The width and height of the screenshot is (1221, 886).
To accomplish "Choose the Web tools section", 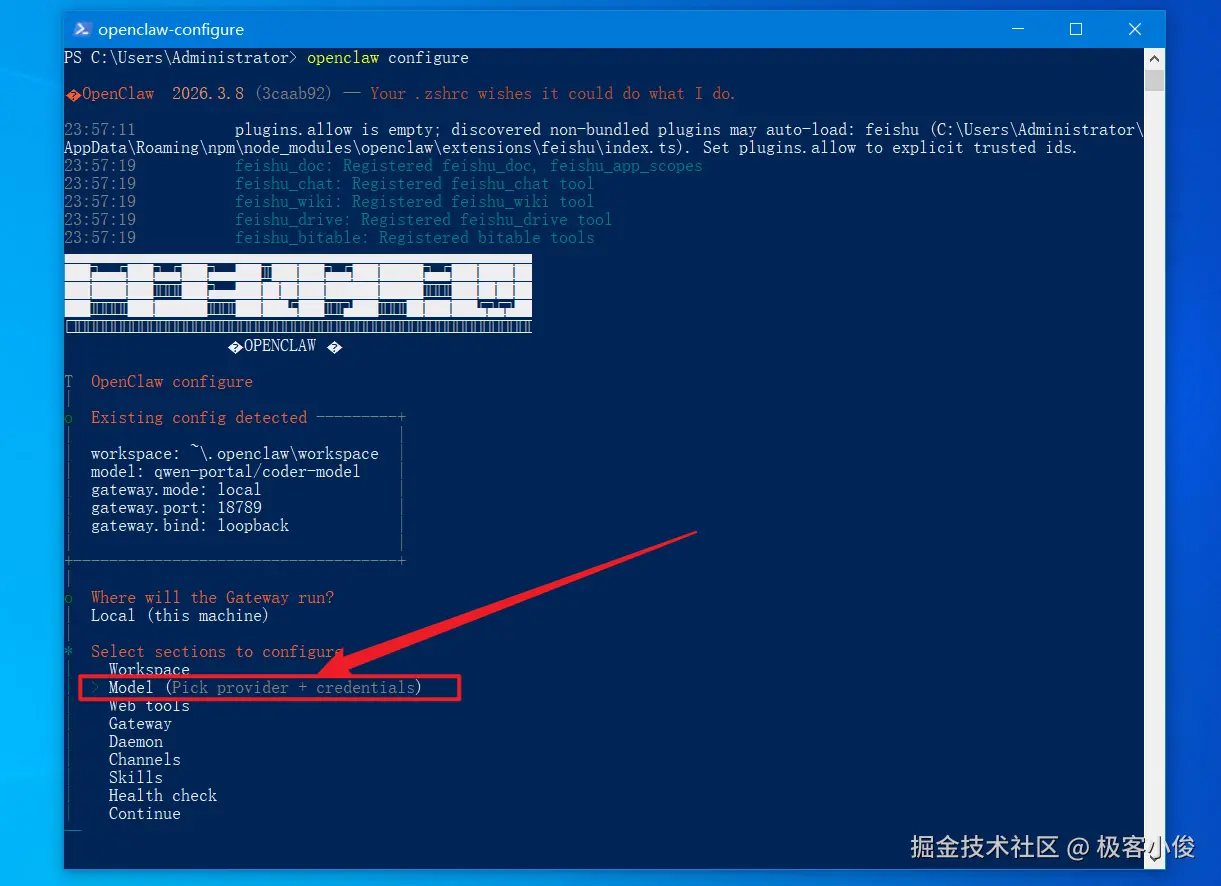I will click(149, 705).
